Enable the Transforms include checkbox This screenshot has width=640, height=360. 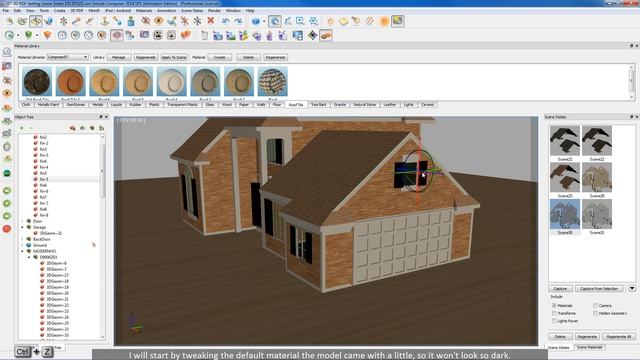[x=554, y=313]
